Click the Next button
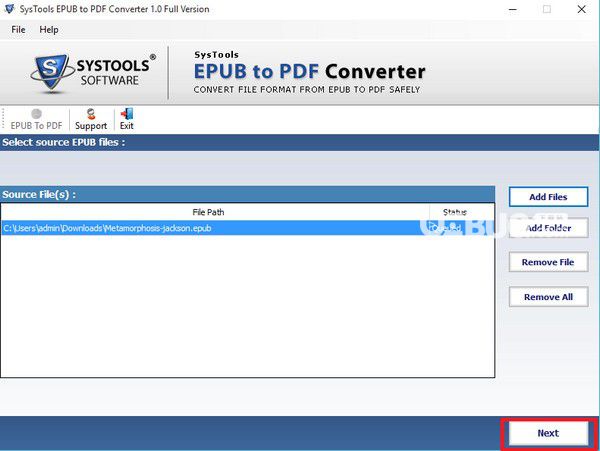 click(x=548, y=433)
